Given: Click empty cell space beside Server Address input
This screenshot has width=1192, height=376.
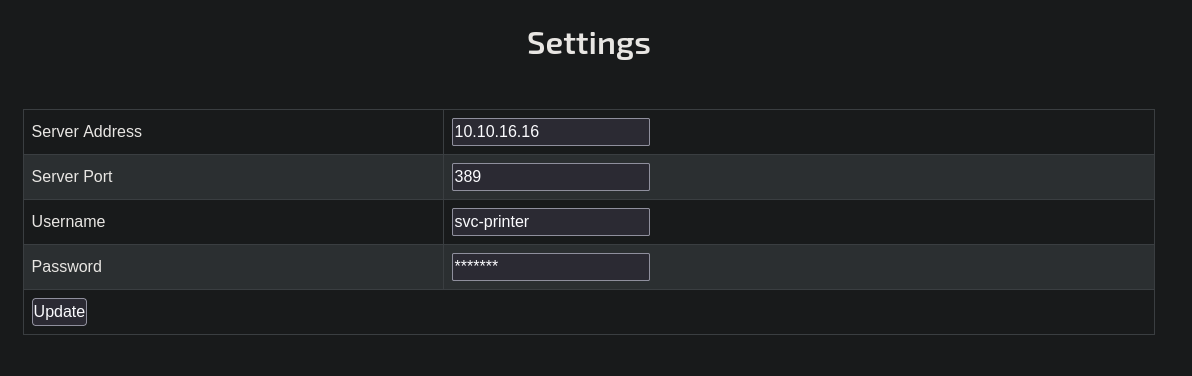Looking at the screenshot, I should (x=902, y=132).
